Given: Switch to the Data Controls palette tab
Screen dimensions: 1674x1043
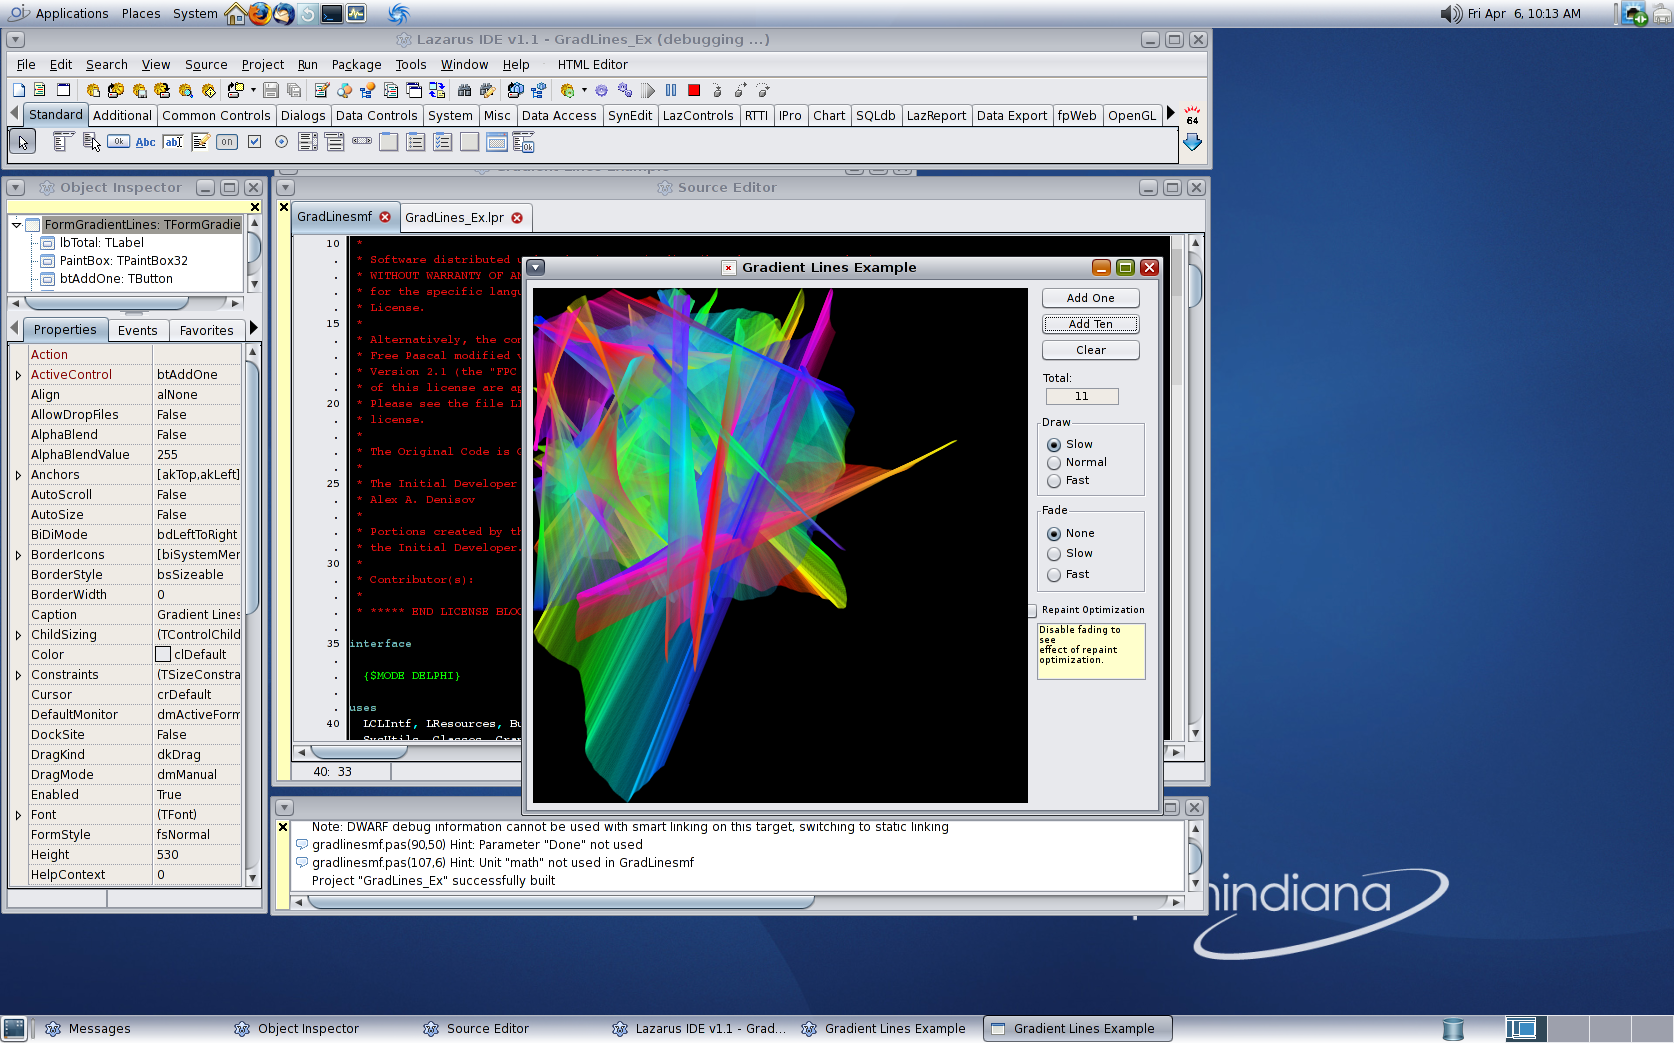Looking at the screenshot, I should (376, 116).
